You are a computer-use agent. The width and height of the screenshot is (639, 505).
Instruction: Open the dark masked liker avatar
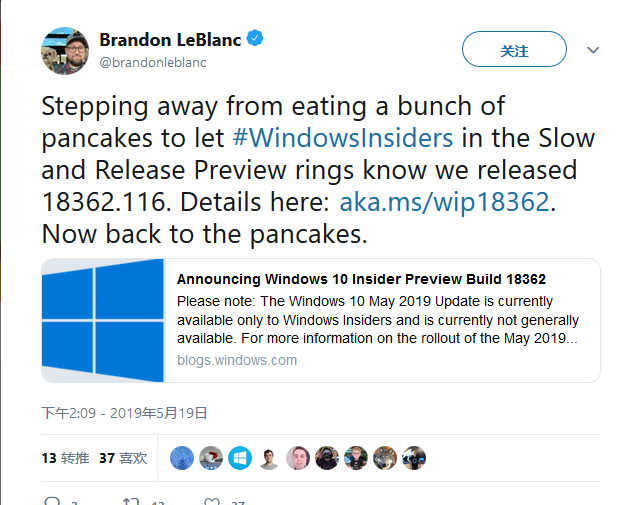pos(327,458)
